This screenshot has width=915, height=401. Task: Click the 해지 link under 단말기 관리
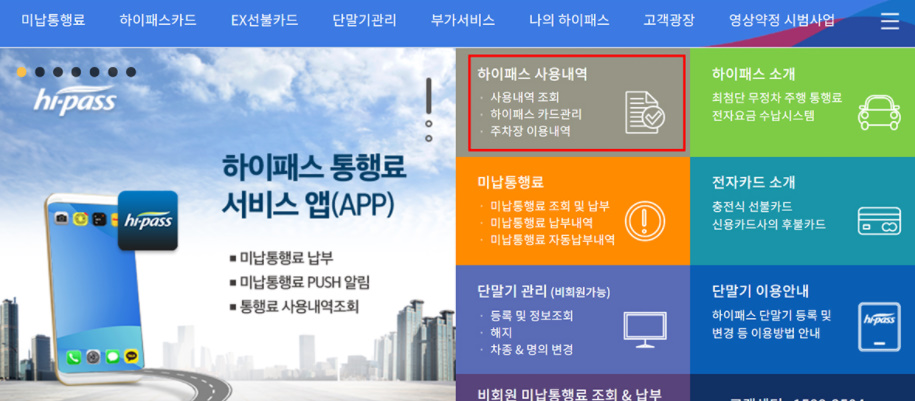tap(501, 333)
